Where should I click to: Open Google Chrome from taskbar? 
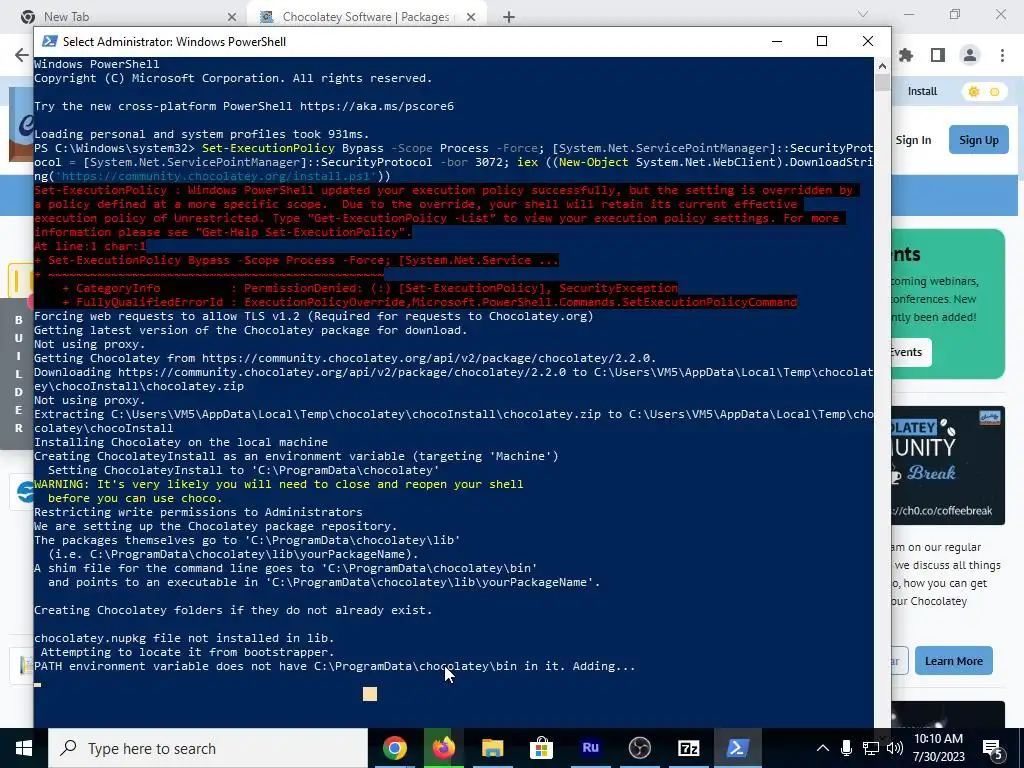click(394, 748)
